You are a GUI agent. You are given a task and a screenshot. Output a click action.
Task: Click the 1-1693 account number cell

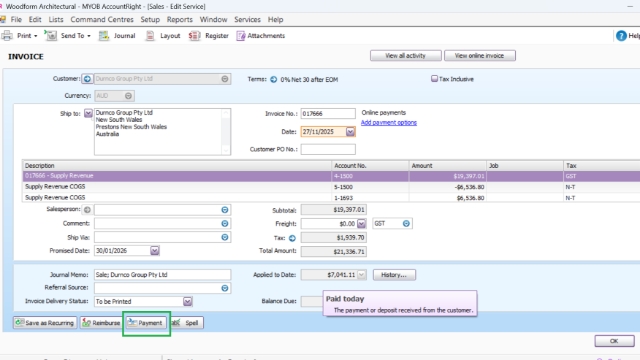click(370, 198)
